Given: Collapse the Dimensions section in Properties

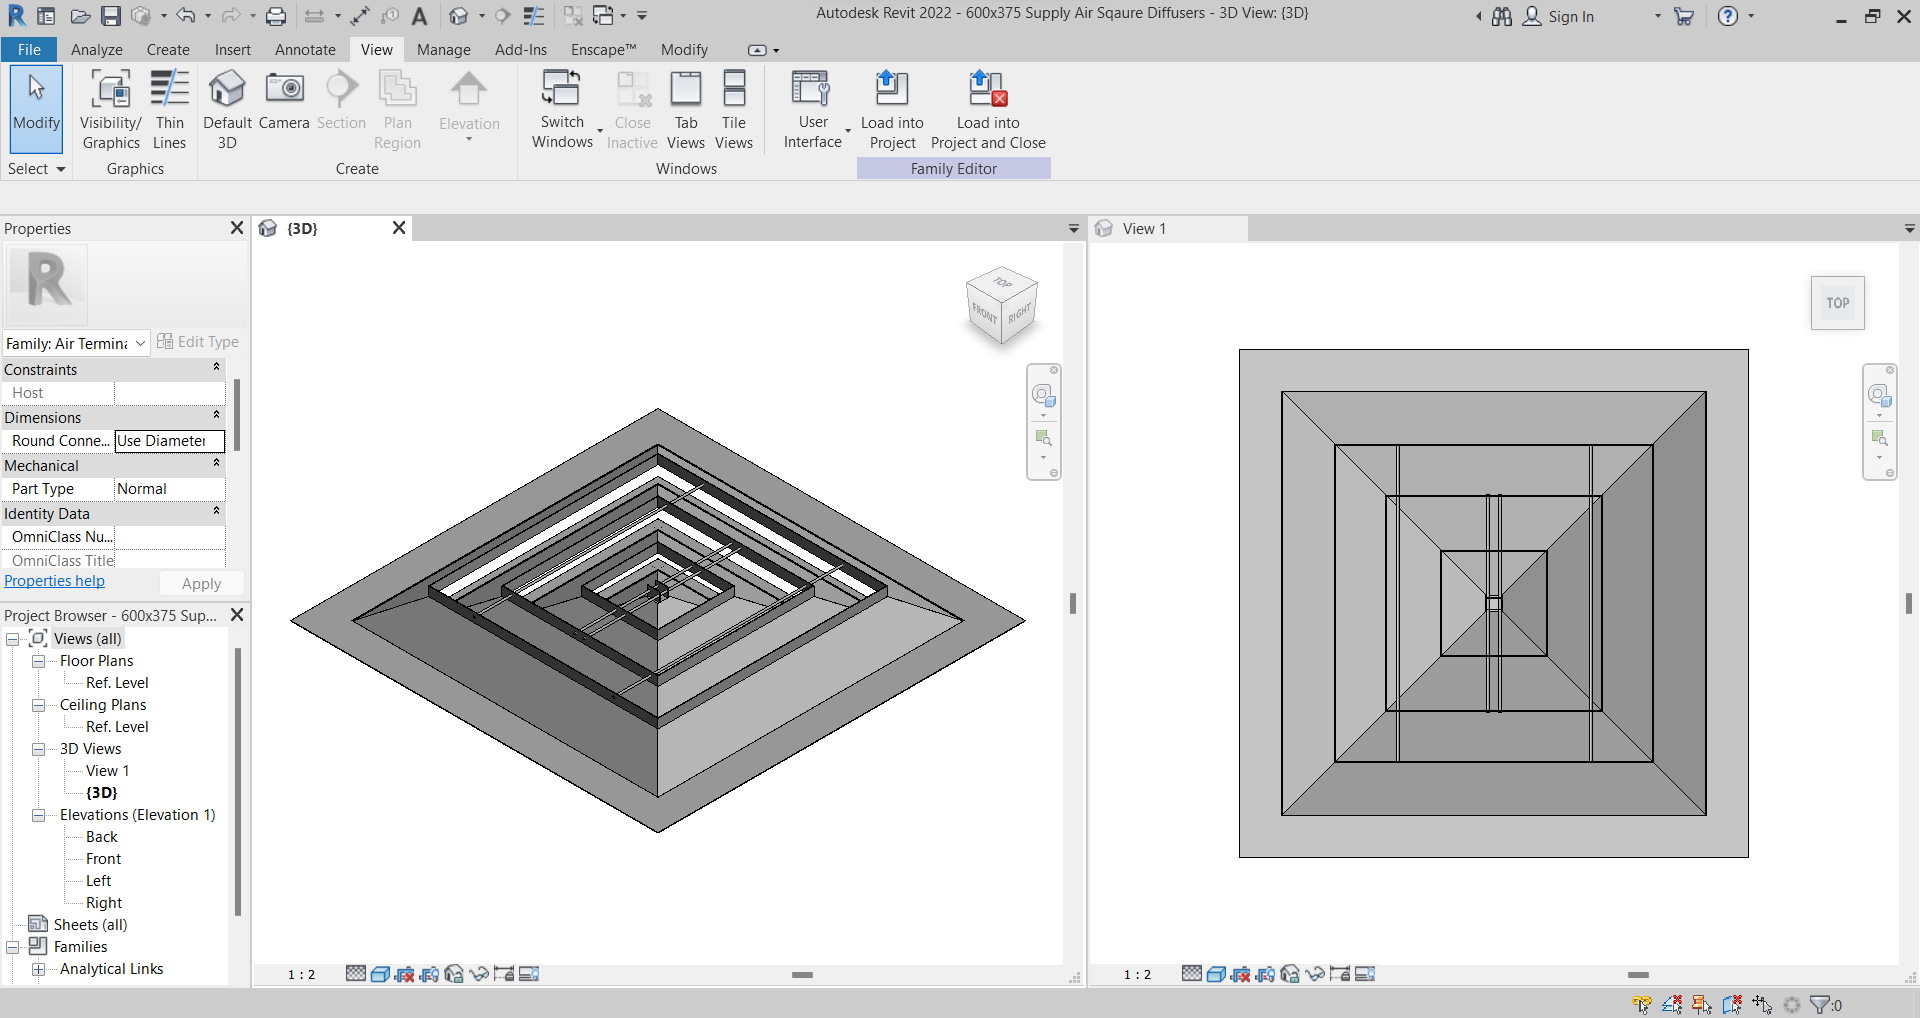Looking at the screenshot, I should 216,416.
